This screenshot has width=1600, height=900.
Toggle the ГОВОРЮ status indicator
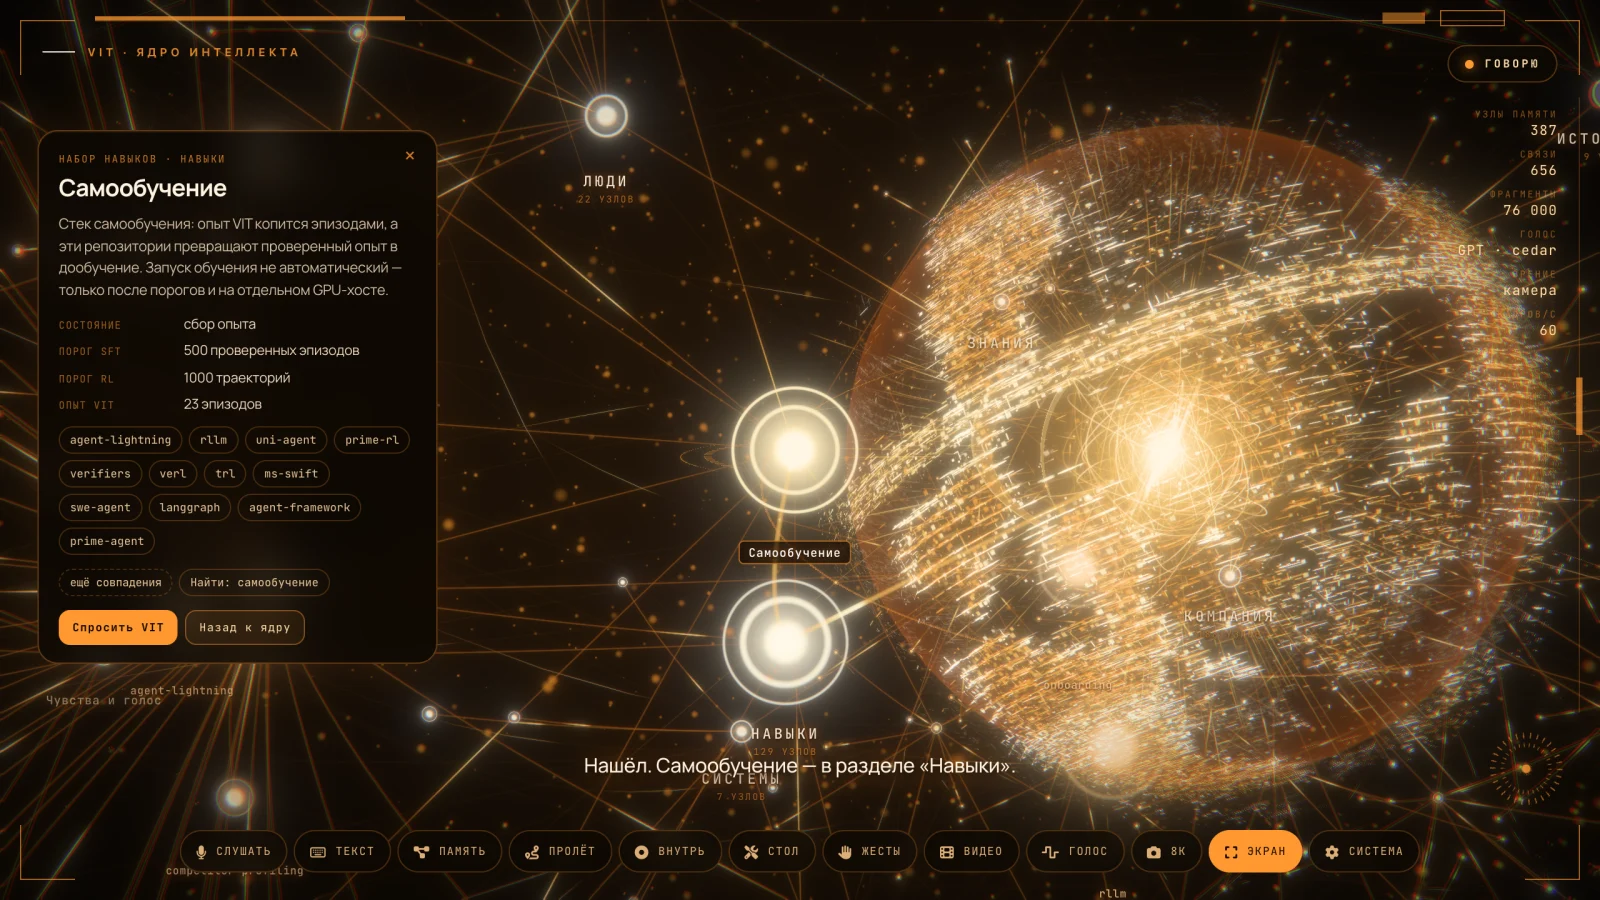[1502, 64]
